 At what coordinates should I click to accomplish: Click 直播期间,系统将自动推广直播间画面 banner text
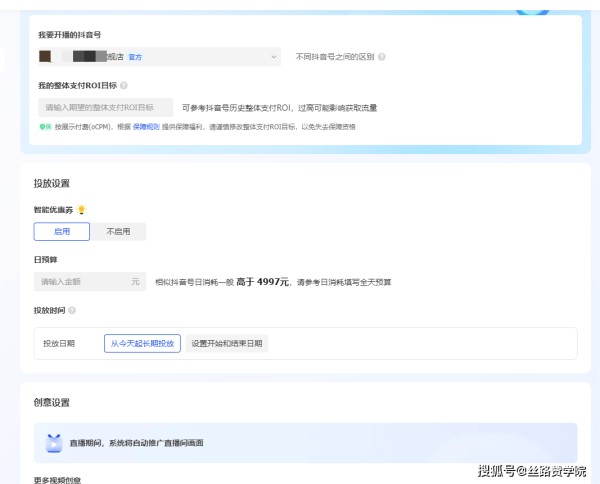coord(136,443)
